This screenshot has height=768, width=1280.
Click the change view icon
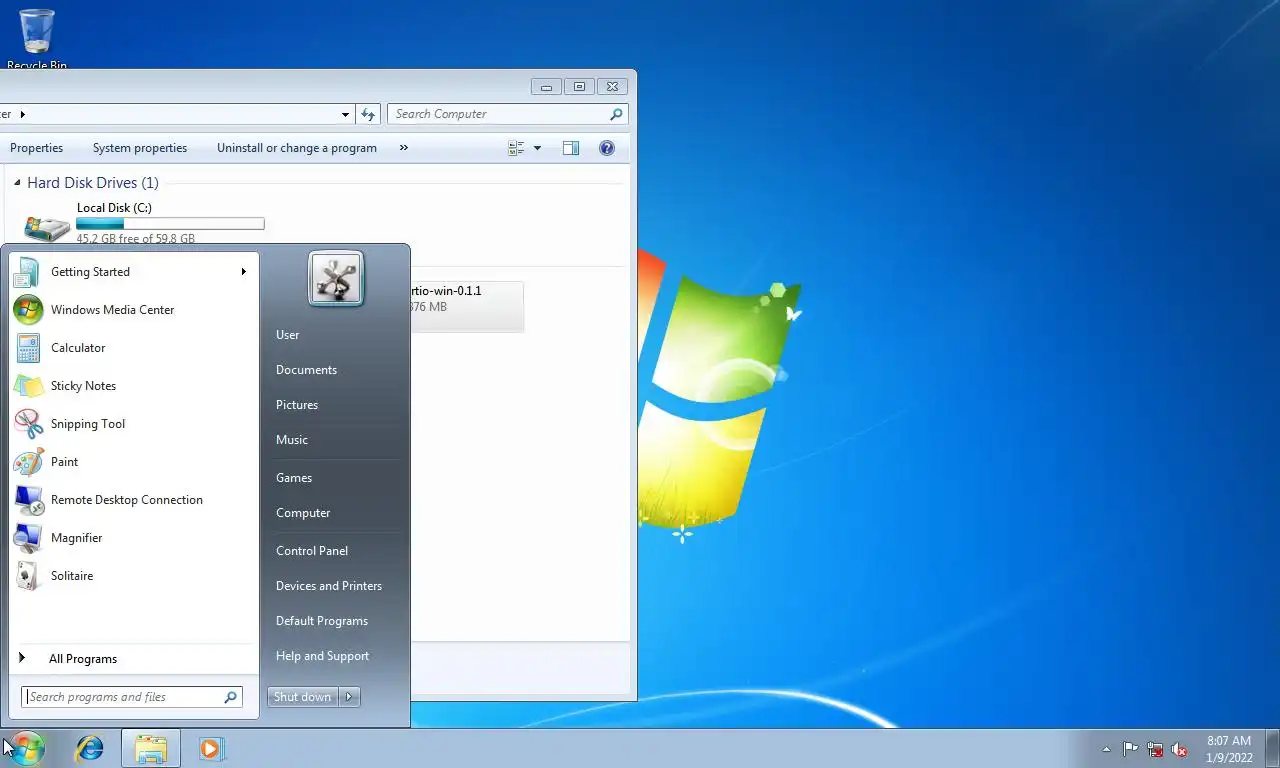tap(516, 148)
